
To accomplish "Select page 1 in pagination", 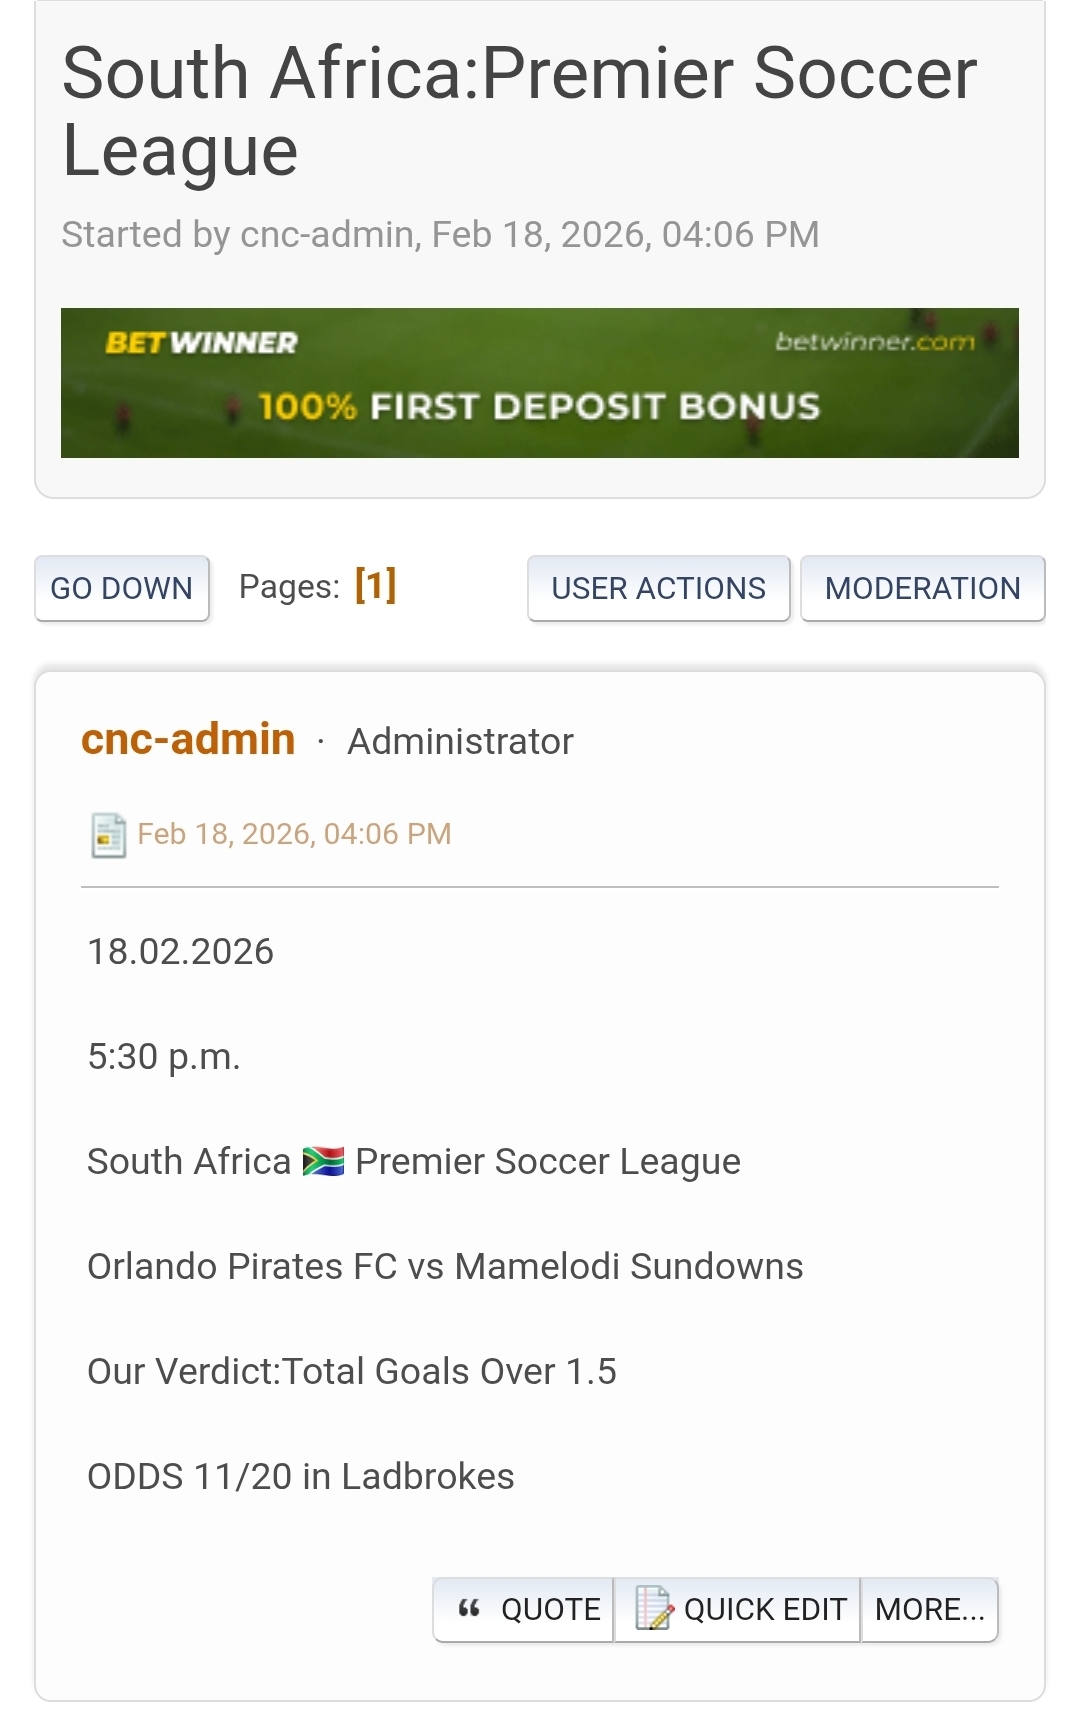I will [376, 586].
